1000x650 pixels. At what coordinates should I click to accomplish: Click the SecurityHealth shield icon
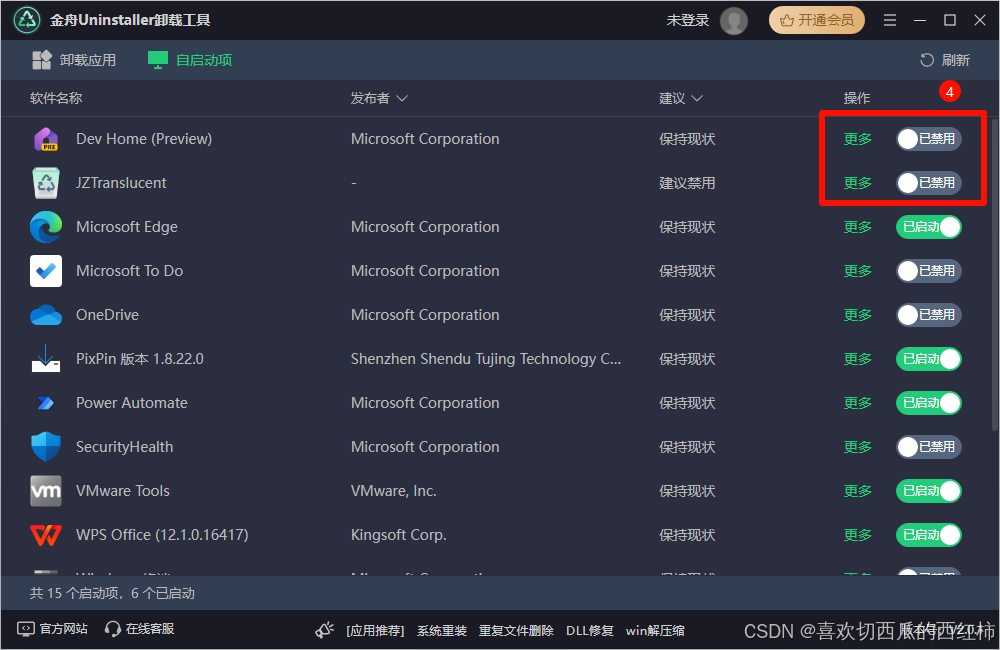(46, 447)
